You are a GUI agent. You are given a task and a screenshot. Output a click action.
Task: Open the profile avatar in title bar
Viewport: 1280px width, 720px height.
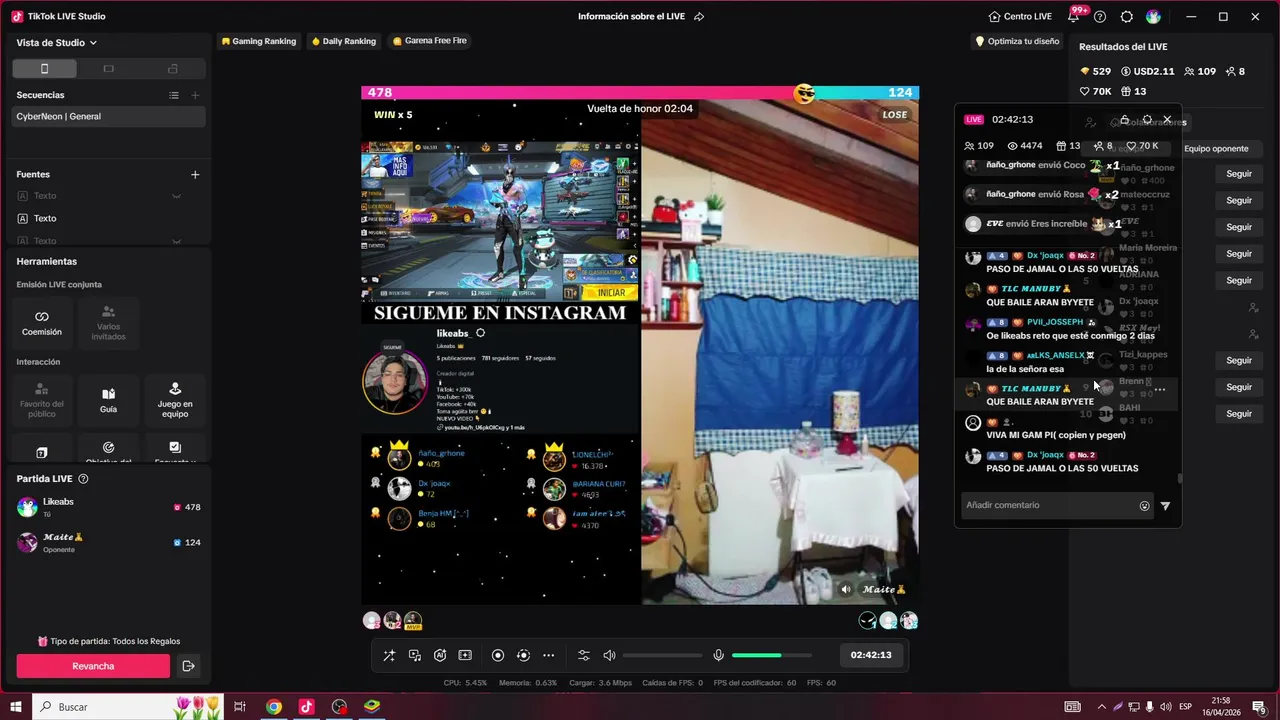[1154, 16]
